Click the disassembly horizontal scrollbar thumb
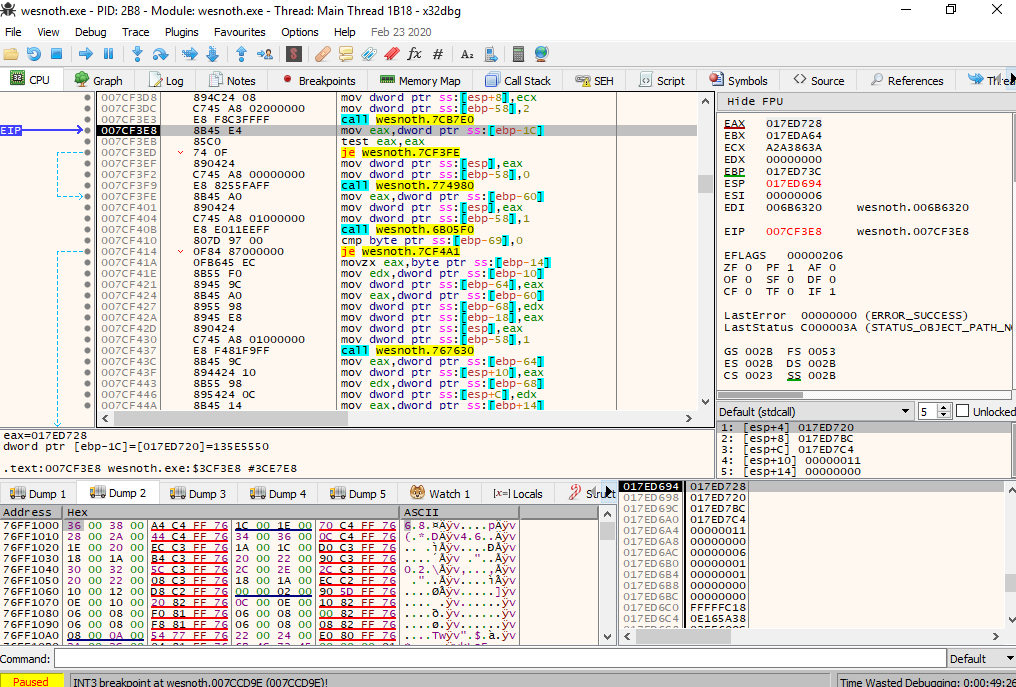This screenshot has width=1016, height=687. coord(231,418)
